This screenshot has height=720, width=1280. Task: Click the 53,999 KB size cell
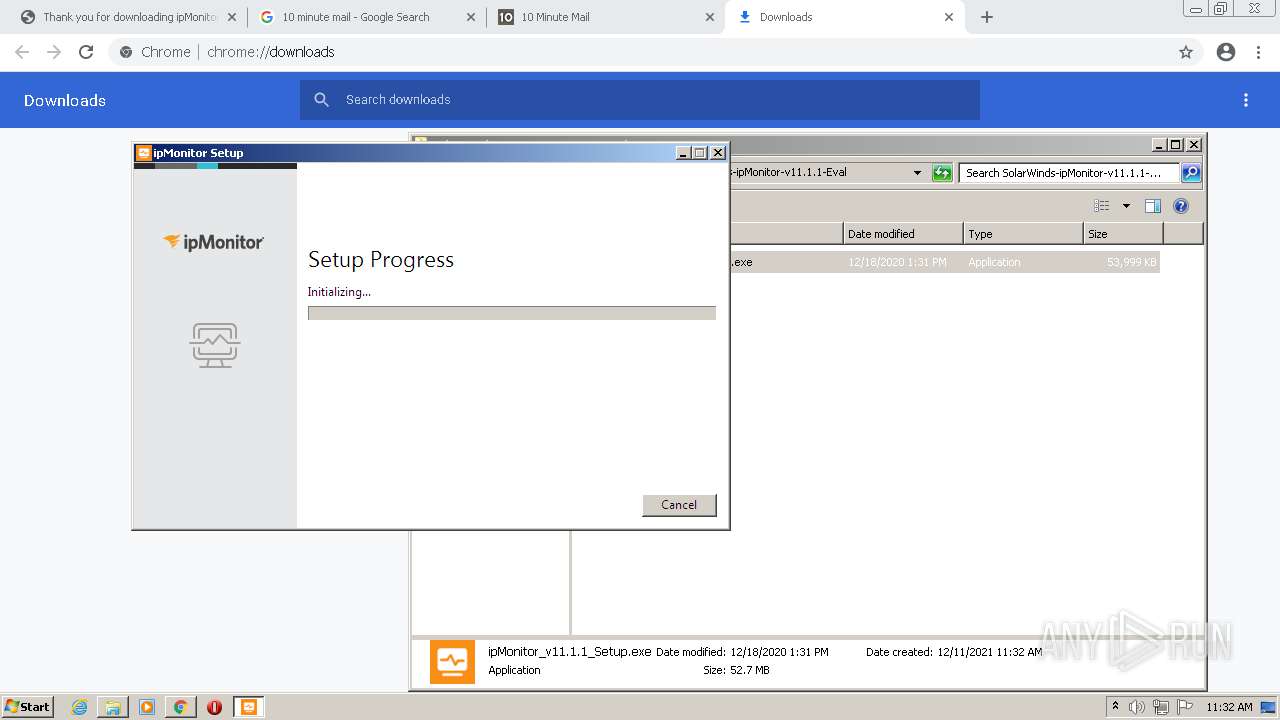click(x=1132, y=262)
